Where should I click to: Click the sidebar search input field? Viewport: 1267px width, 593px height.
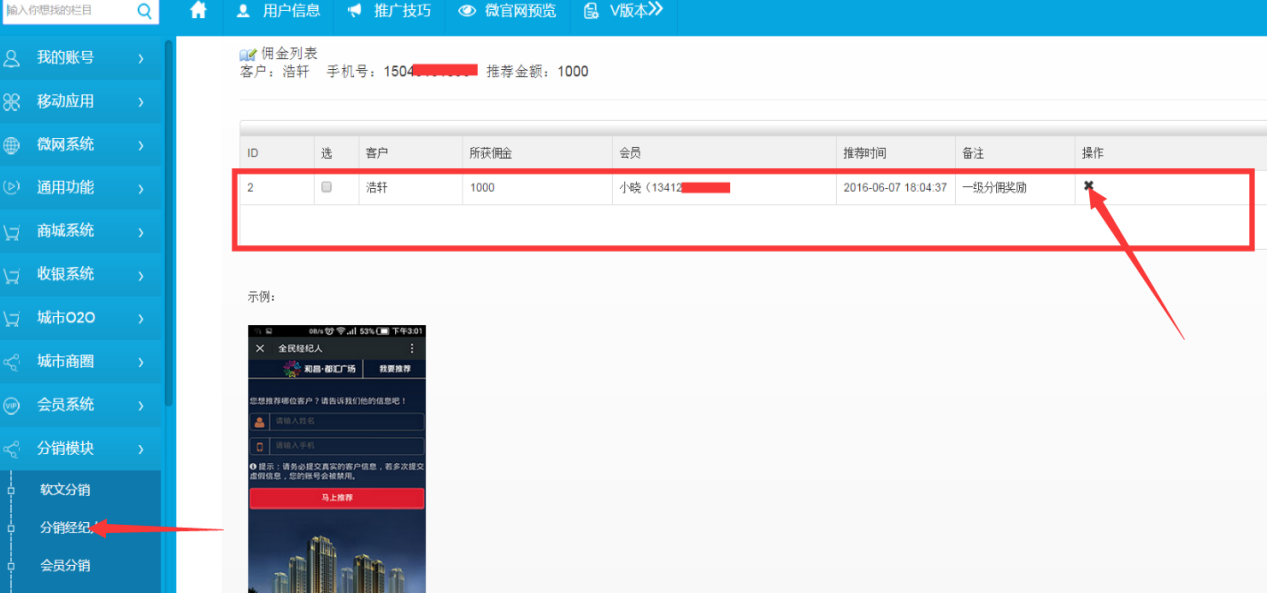tap(66, 11)
